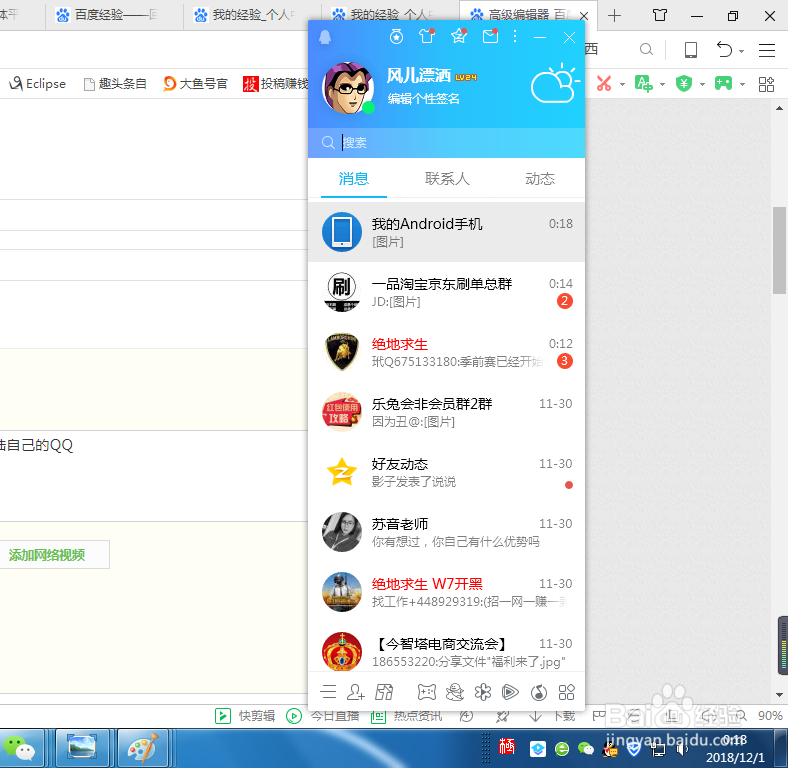Viewport: 788px width, 768px height.
Task: Click 快剪辑 in browser status bar
Action: point(245,715)
